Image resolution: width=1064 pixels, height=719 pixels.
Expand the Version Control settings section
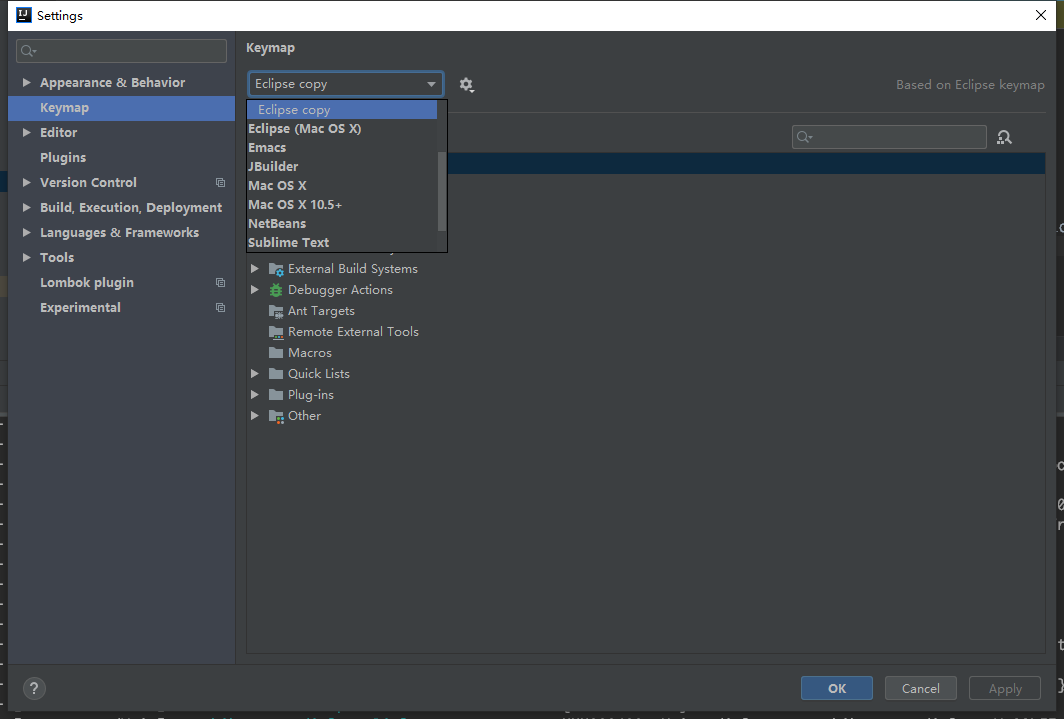coord(26,182)
